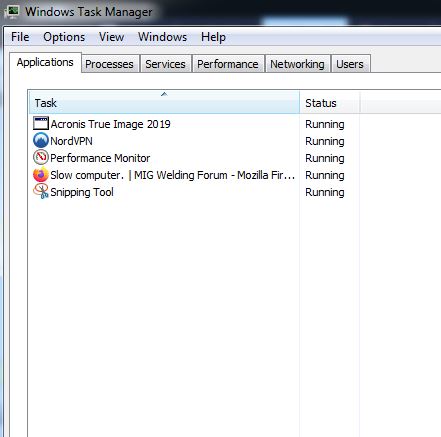Switch to the Services tab
The image size is (441, 437).
point(165,64)
